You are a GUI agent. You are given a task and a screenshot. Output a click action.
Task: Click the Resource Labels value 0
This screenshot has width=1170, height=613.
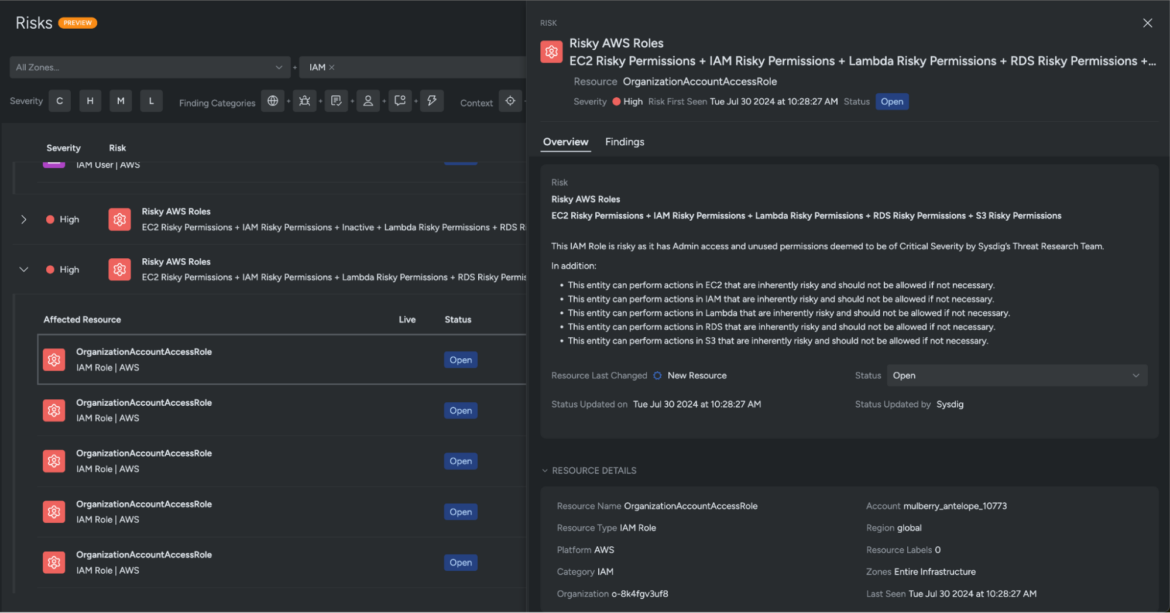pyautogui.click(x=938, y=550)
